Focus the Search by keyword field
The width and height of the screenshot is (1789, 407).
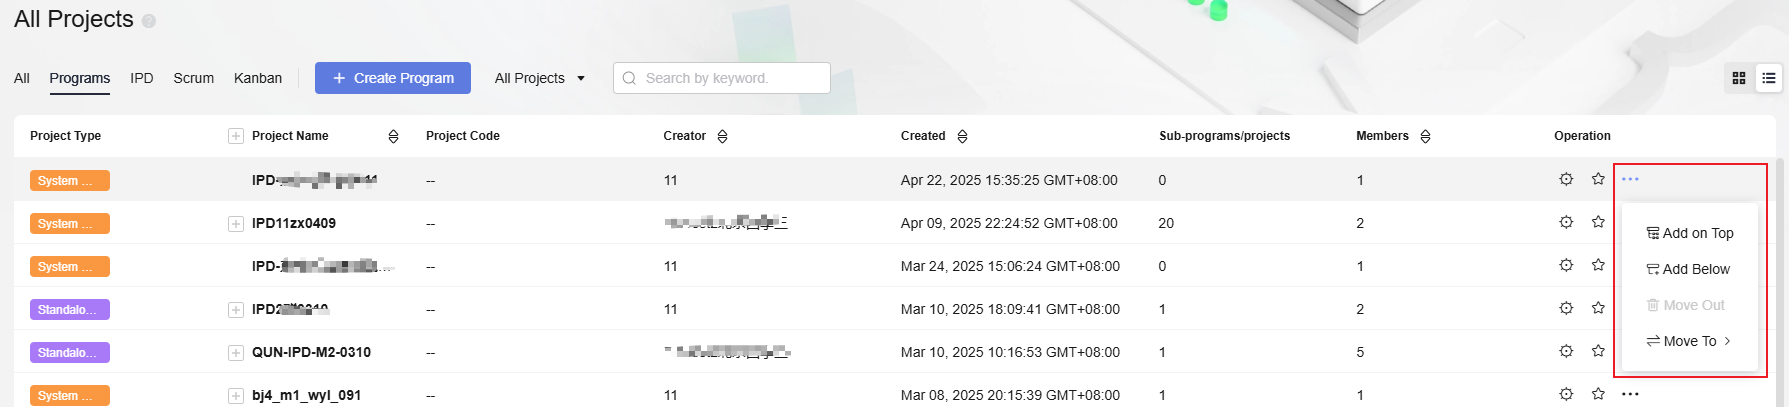point(730,78)
